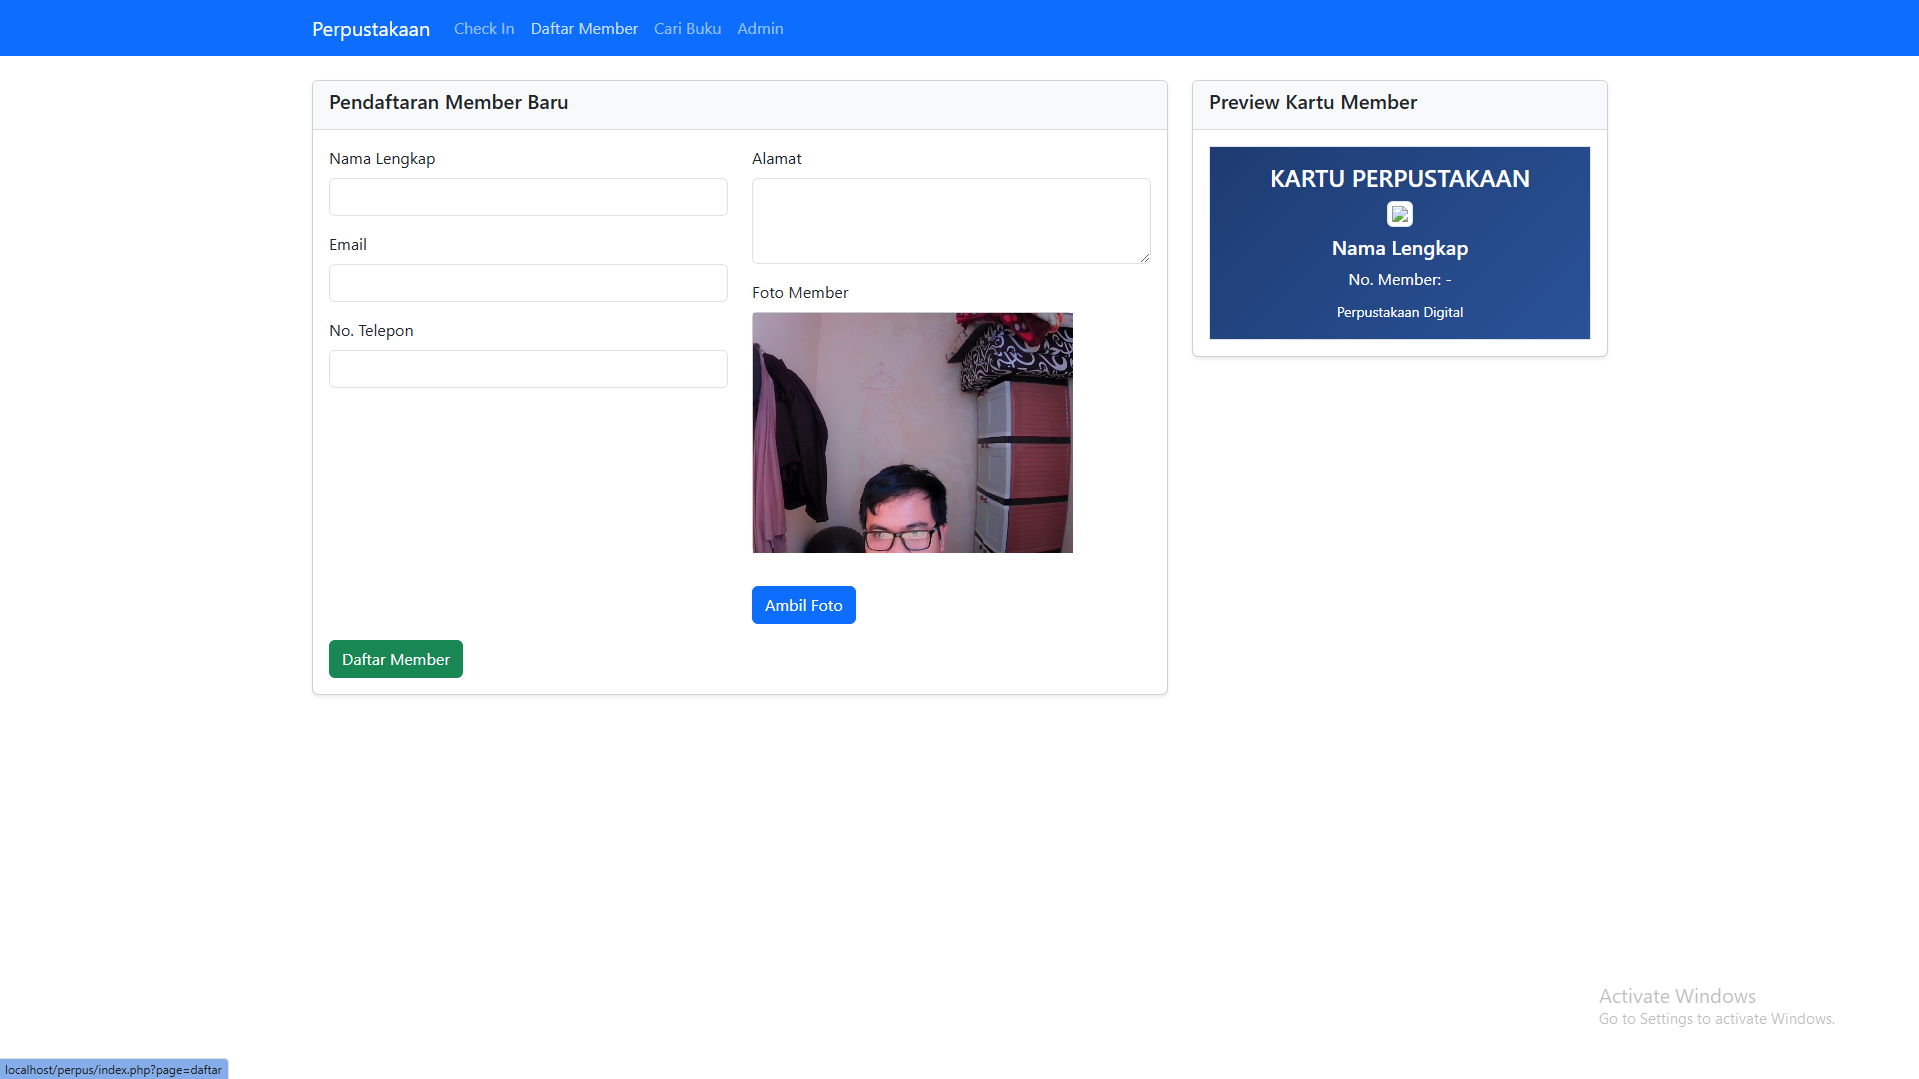Click into the Alamat textarea
The image size is (1919, 1079).
951,221
